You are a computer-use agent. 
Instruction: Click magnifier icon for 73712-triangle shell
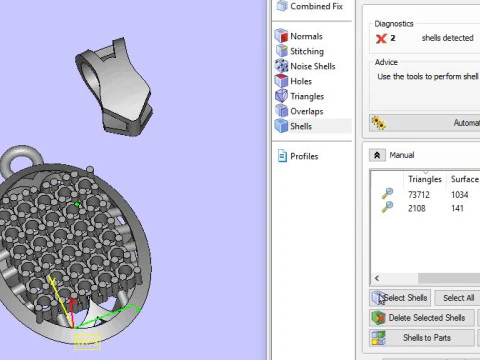click(x=387, y=194)
